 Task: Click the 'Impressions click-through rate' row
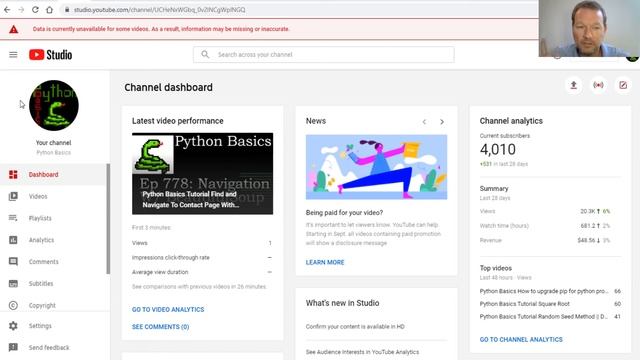click(x=202, y=258)
